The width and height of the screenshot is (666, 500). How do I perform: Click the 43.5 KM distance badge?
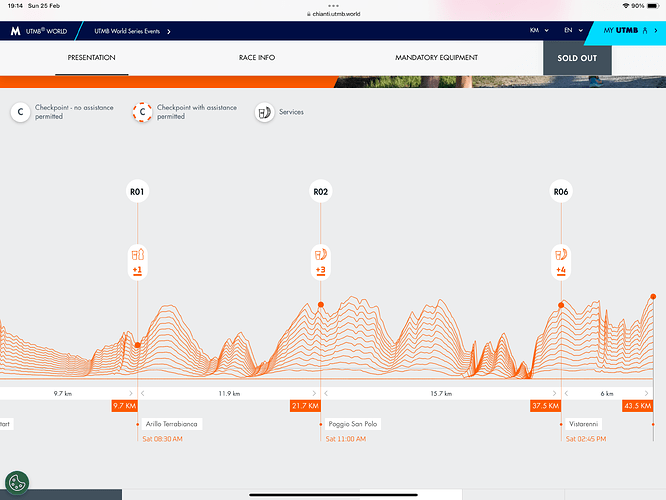coord(638,406)
